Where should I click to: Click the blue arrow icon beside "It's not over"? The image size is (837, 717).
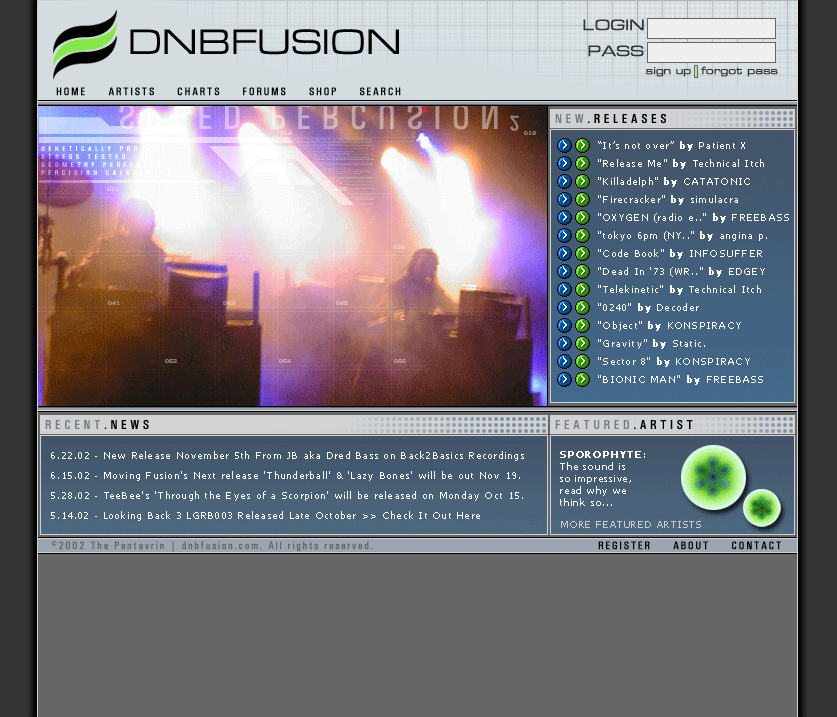pyautogui.click(x=564, y=145)
